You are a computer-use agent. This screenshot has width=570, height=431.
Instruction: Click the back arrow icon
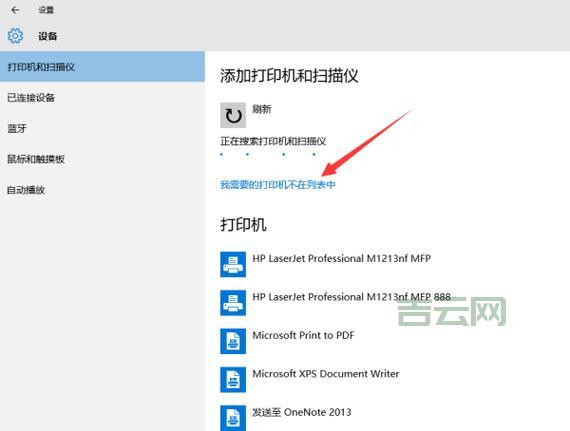(15, 10)
